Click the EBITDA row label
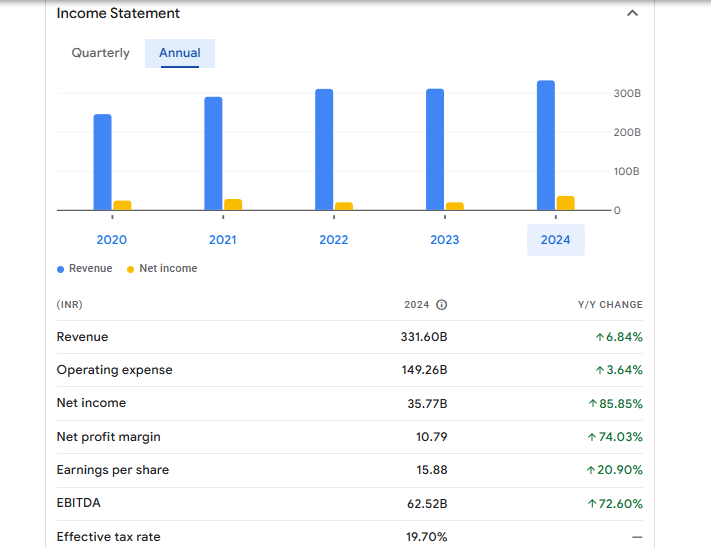This screenshot has height=548, width=711. [78, 503]
